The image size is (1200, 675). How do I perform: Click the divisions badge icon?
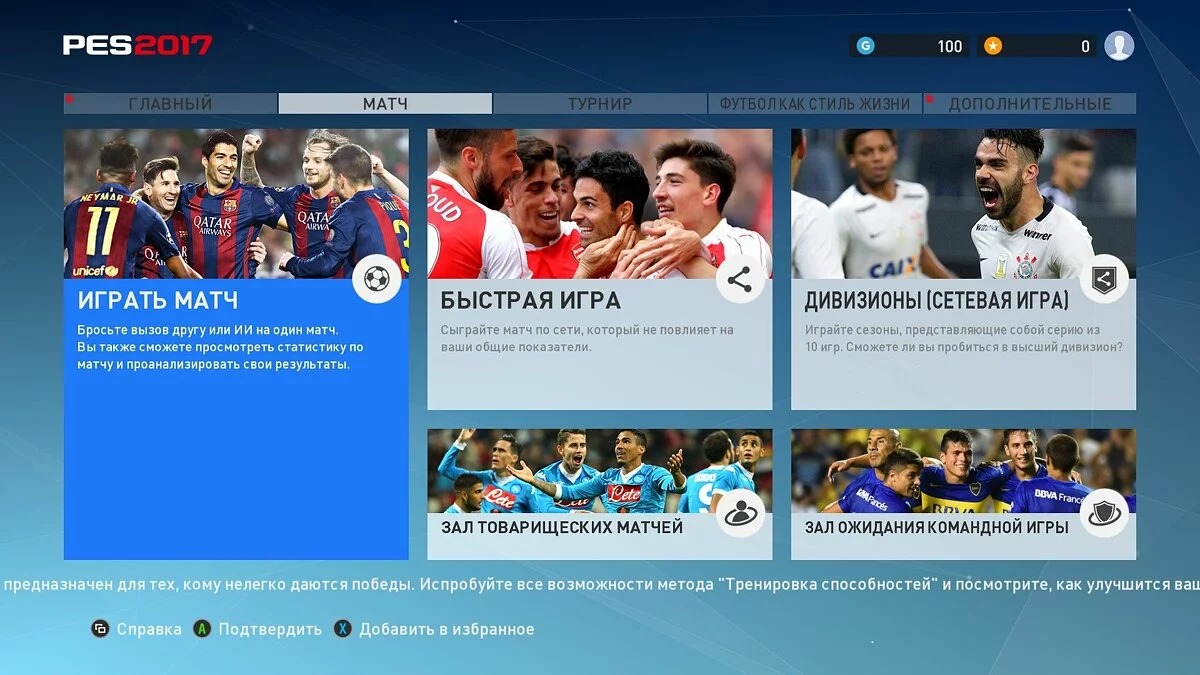pos(1104,279)
